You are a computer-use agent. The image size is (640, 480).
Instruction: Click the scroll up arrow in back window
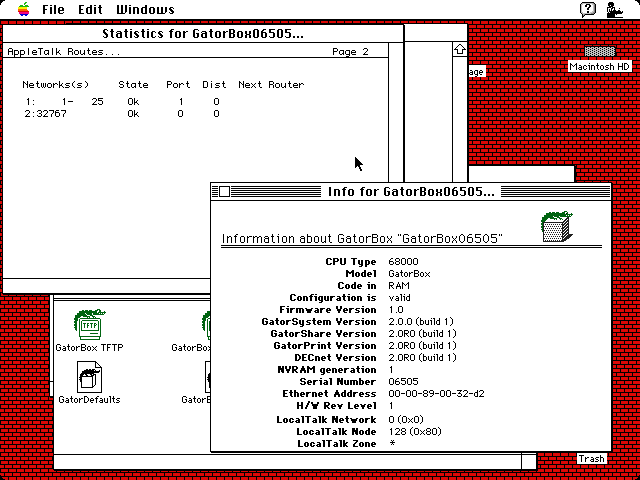coord(460,50)
